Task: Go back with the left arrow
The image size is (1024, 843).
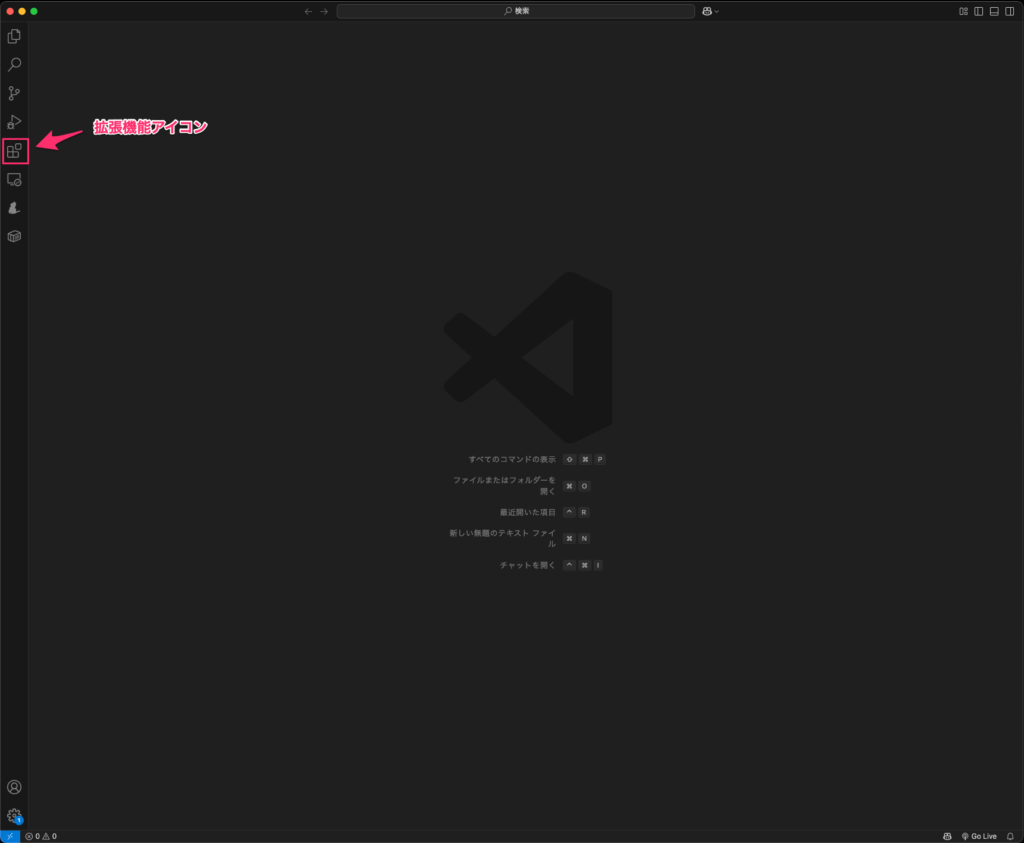Action: (308, 11)
